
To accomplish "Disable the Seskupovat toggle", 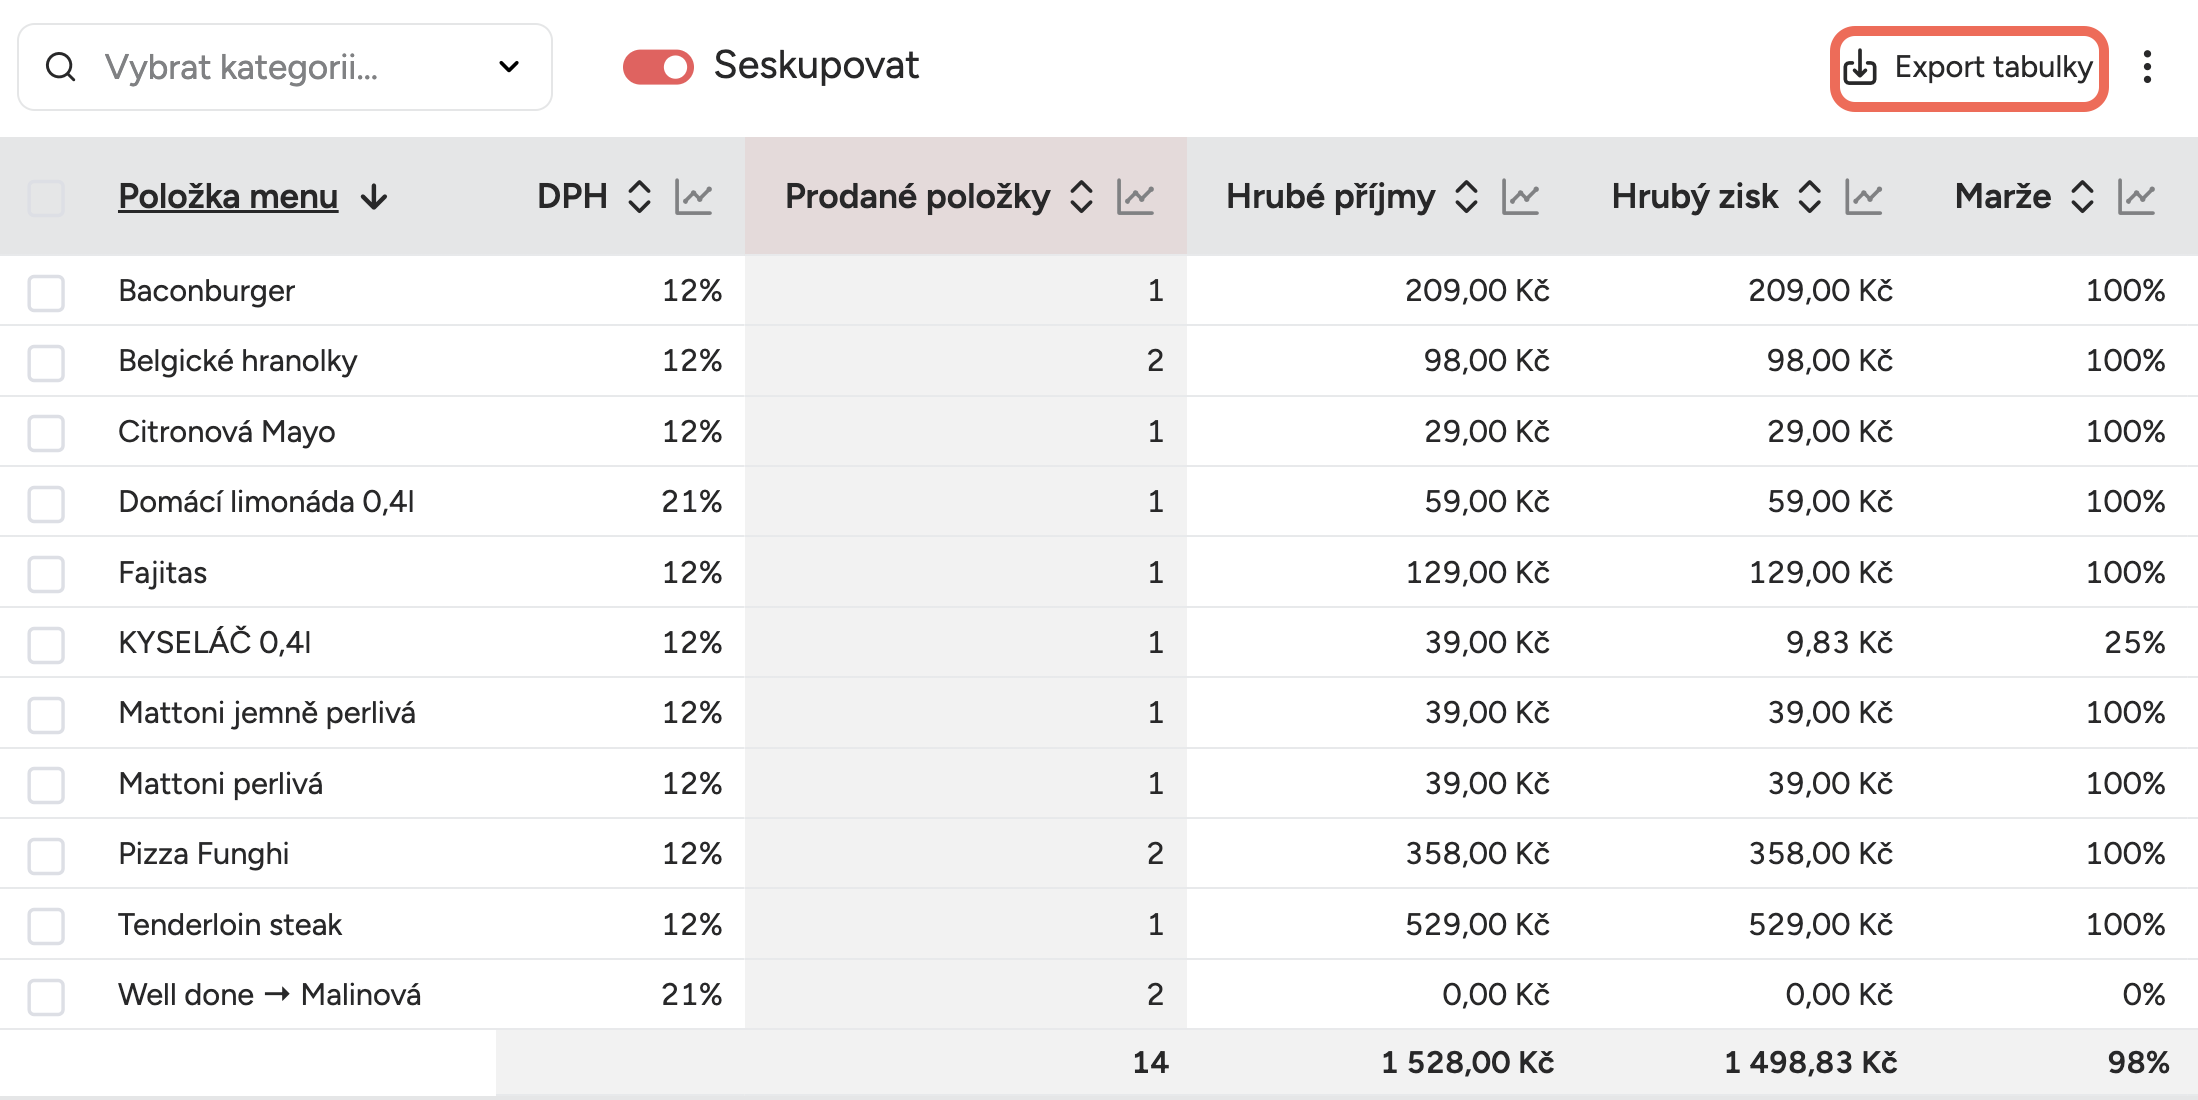I will pyautogui.click(x=658, y=67).
